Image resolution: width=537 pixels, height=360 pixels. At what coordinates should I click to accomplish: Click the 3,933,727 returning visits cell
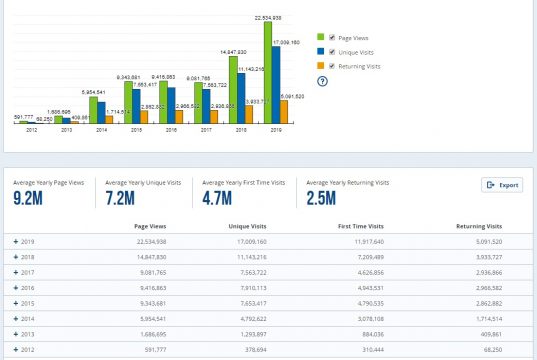(x=489, y=257)
